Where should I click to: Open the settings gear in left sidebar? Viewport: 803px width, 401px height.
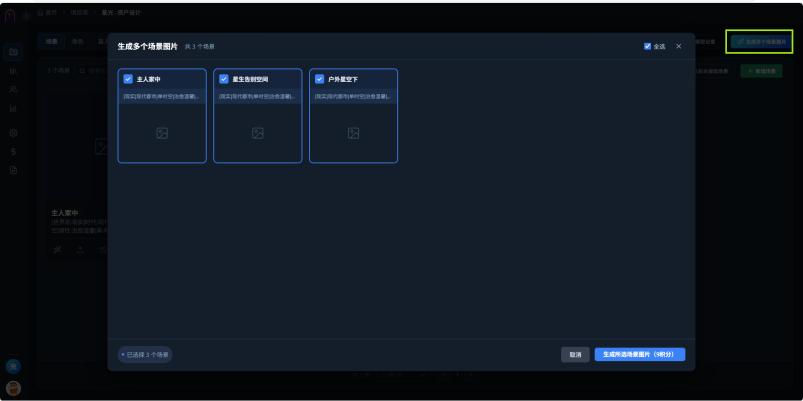[13, 133]
